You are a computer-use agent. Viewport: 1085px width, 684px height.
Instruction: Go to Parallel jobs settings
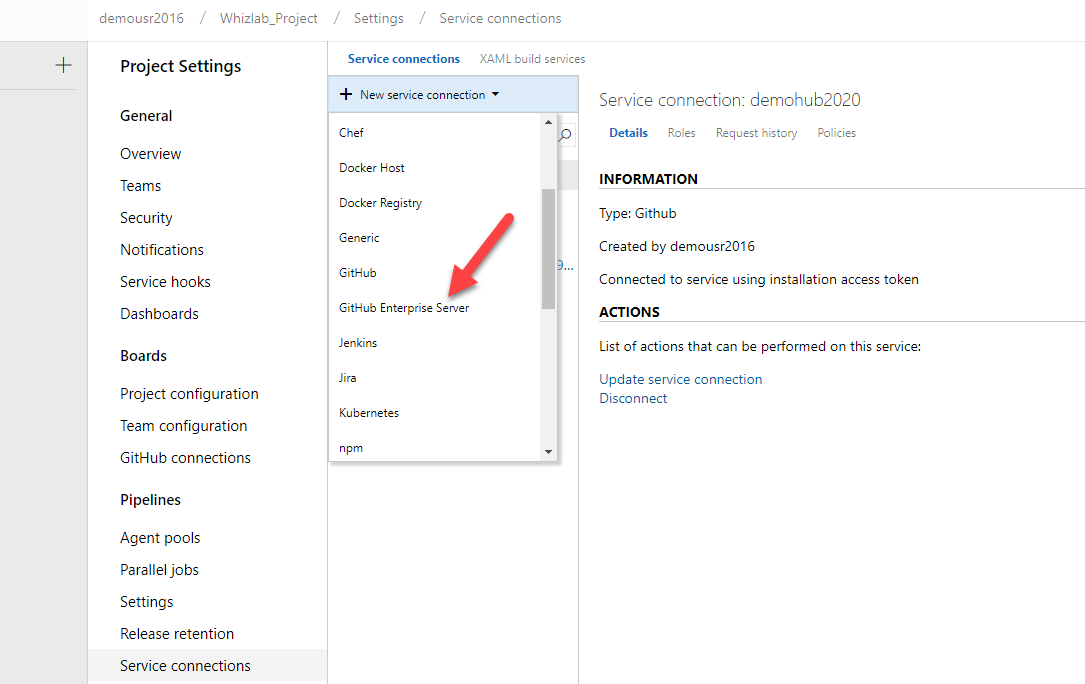tap(159, 570)
